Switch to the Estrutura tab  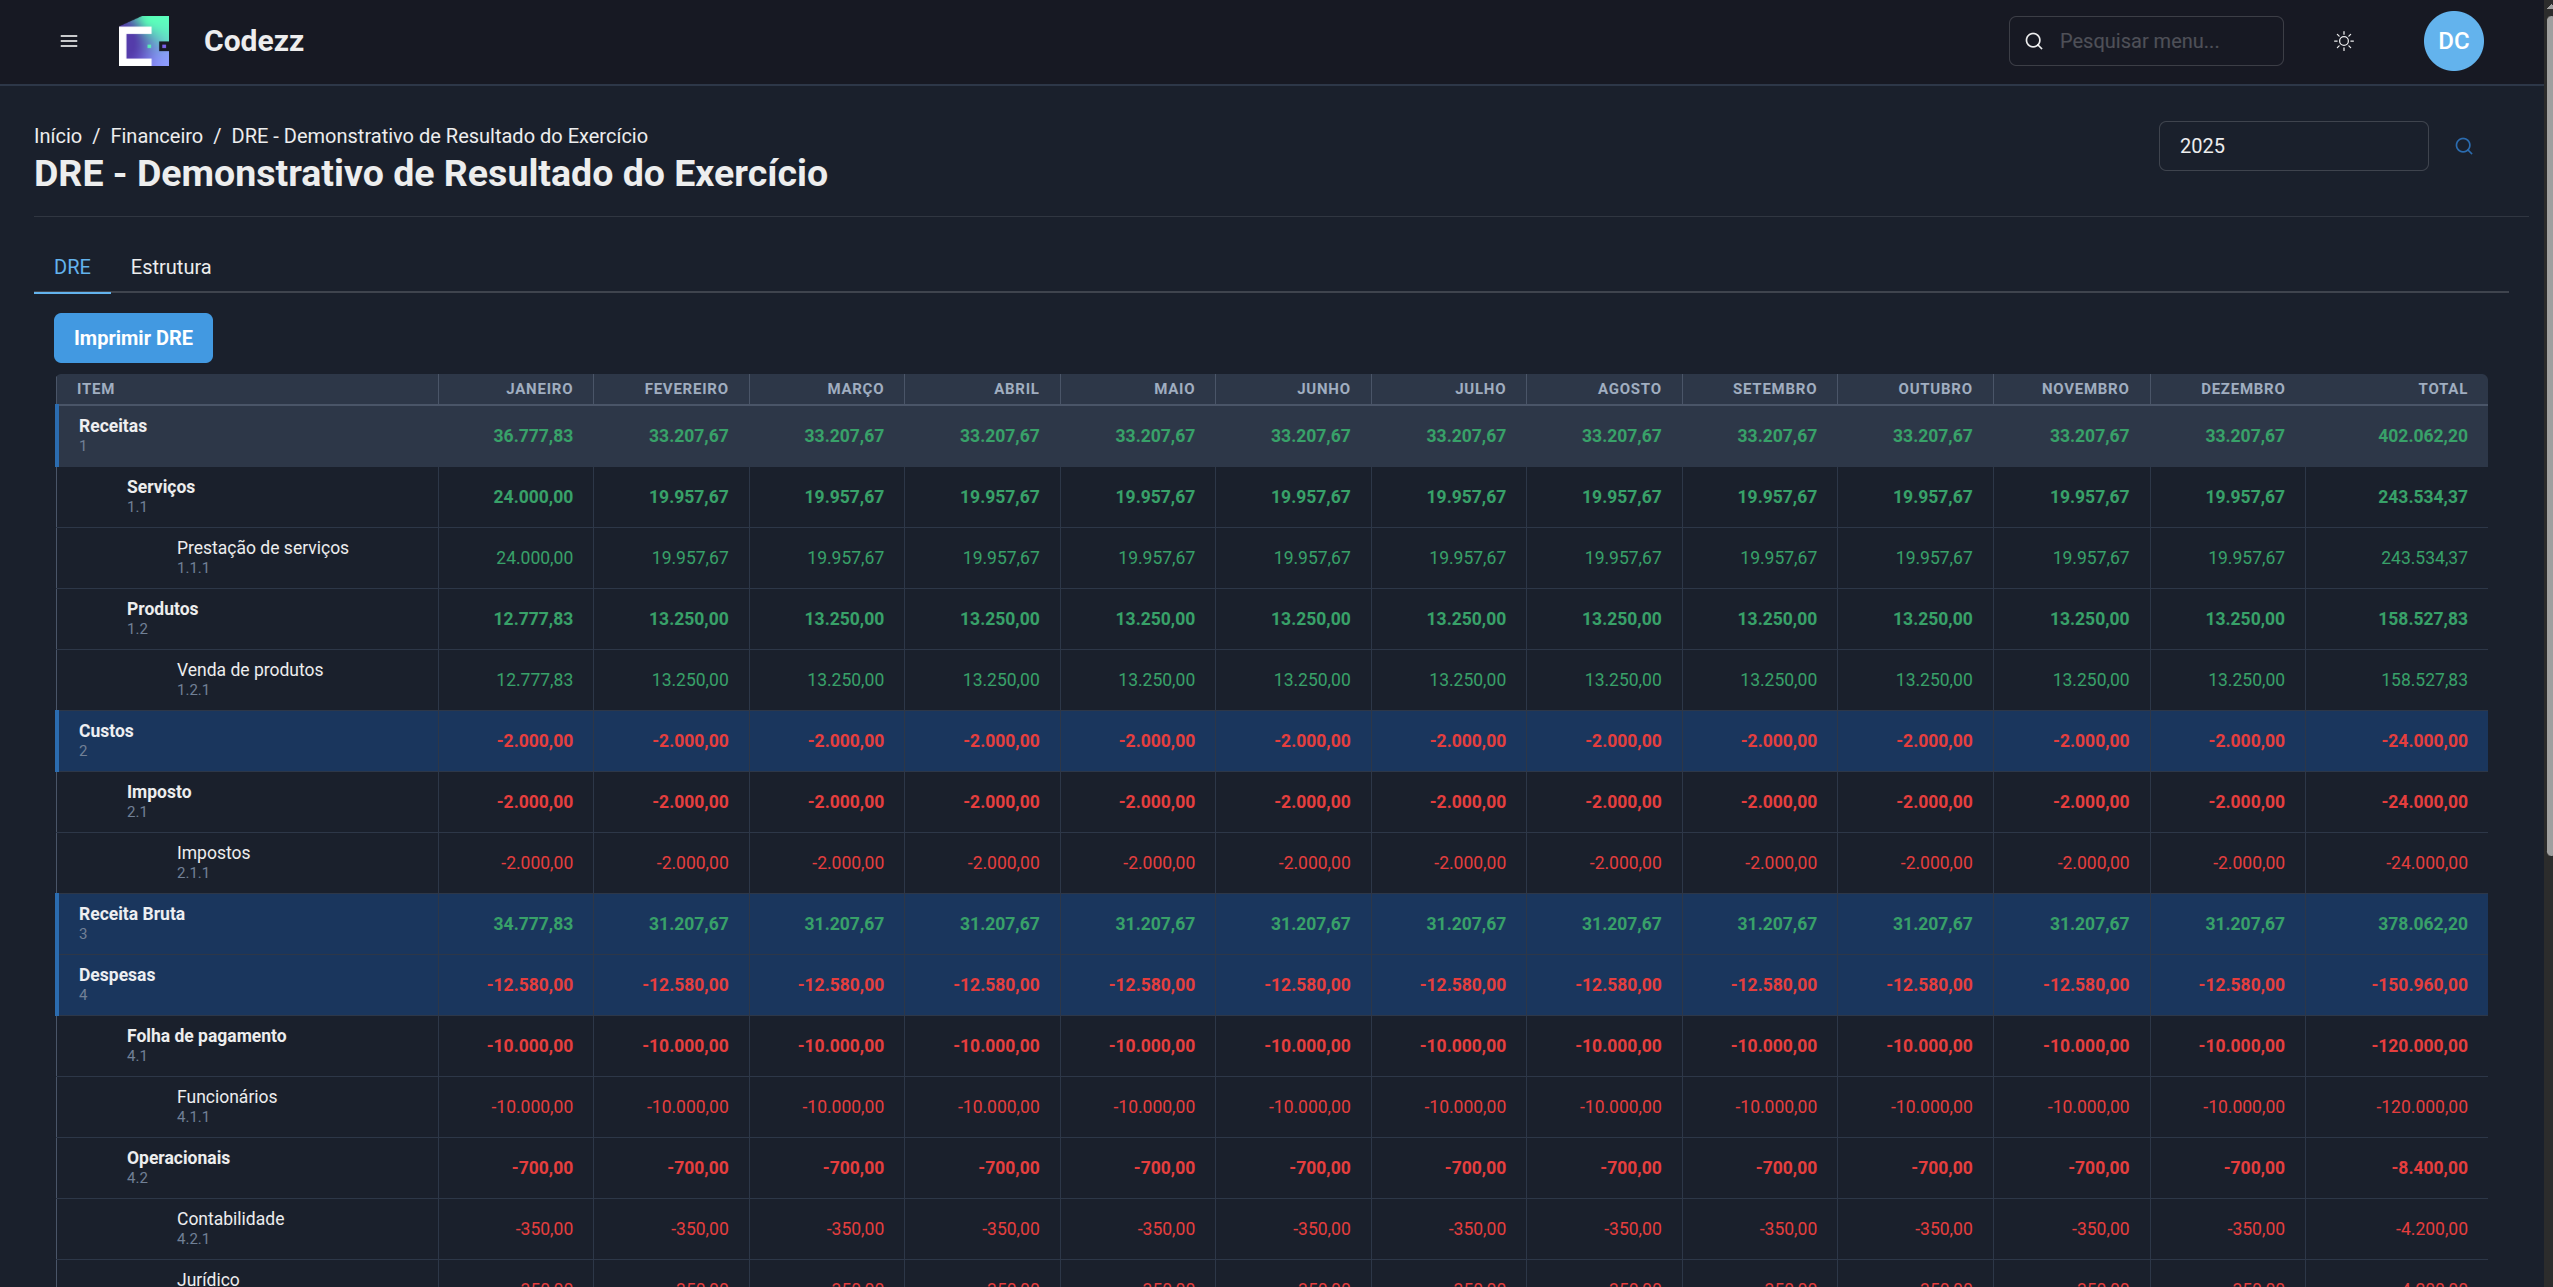tap(171, 267)
